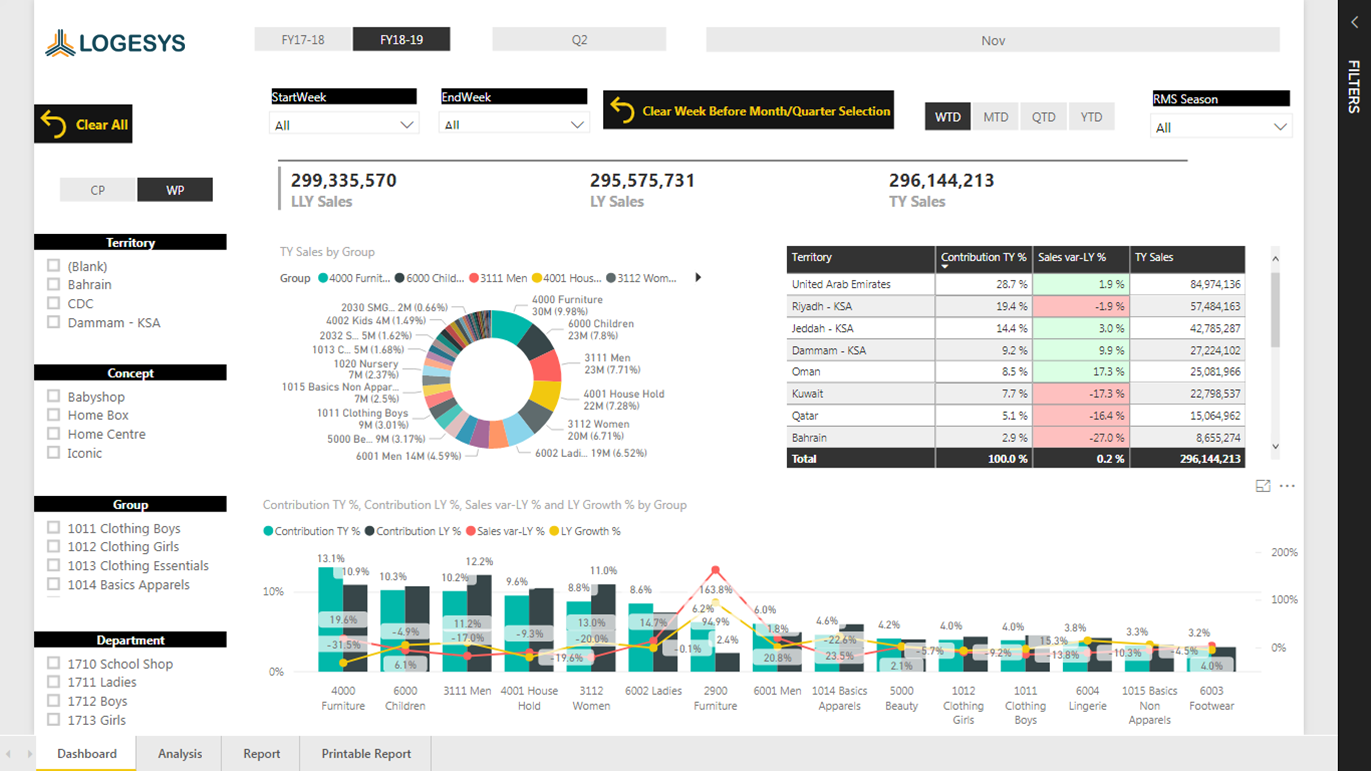Open More options ellipsis on bar chart

click(x=1287, y=486)
